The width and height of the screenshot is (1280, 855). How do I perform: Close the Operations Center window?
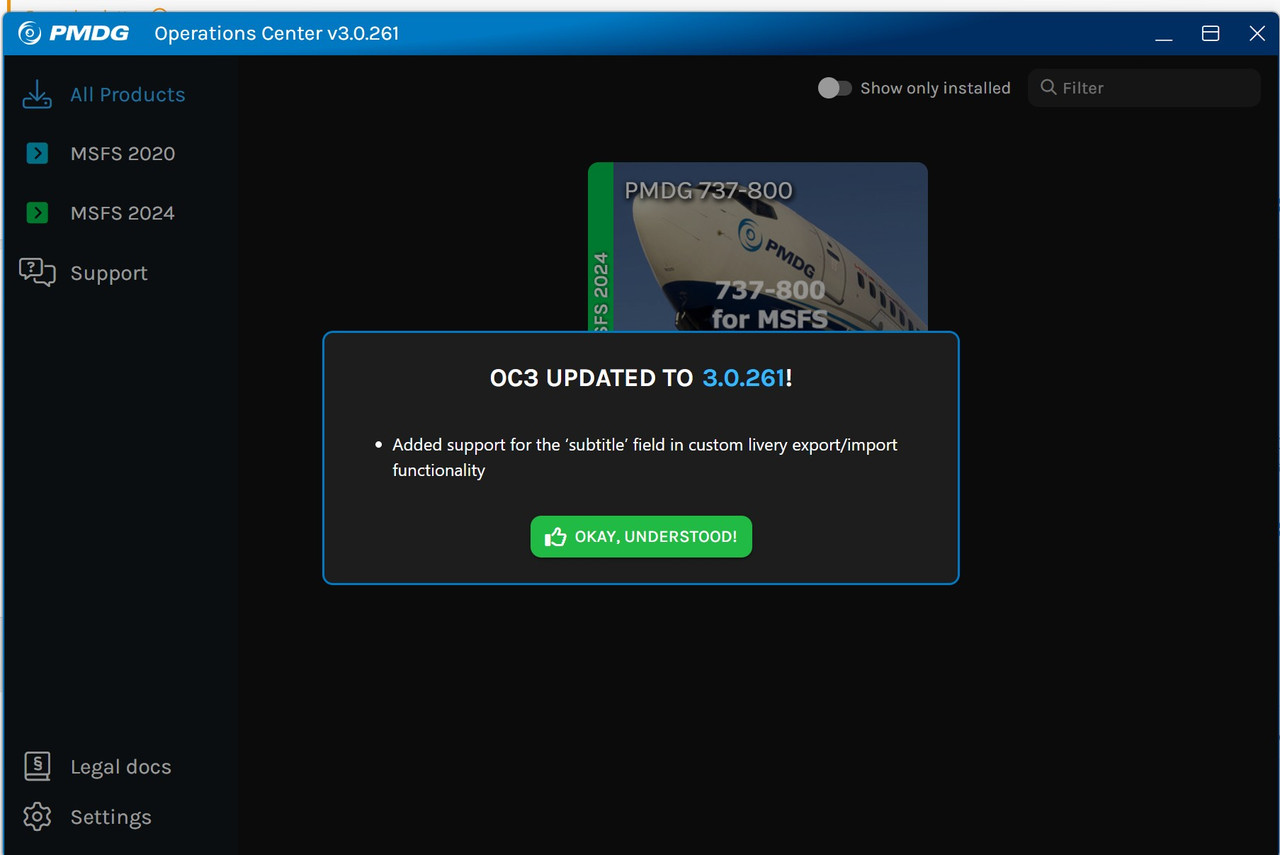point(1257,33)
